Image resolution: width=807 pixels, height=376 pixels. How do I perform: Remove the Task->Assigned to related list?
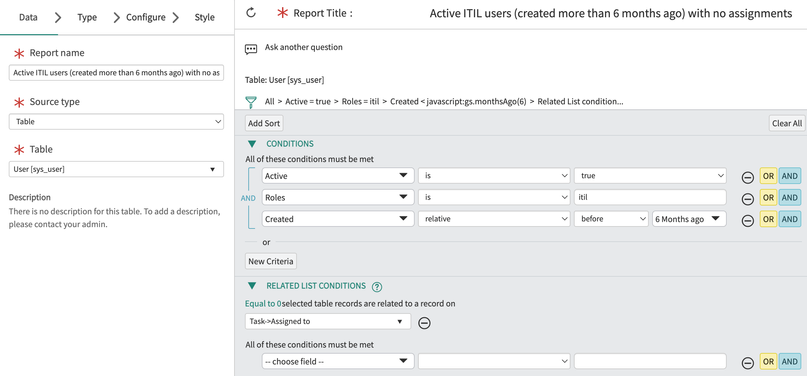click(x=424, y=323)
